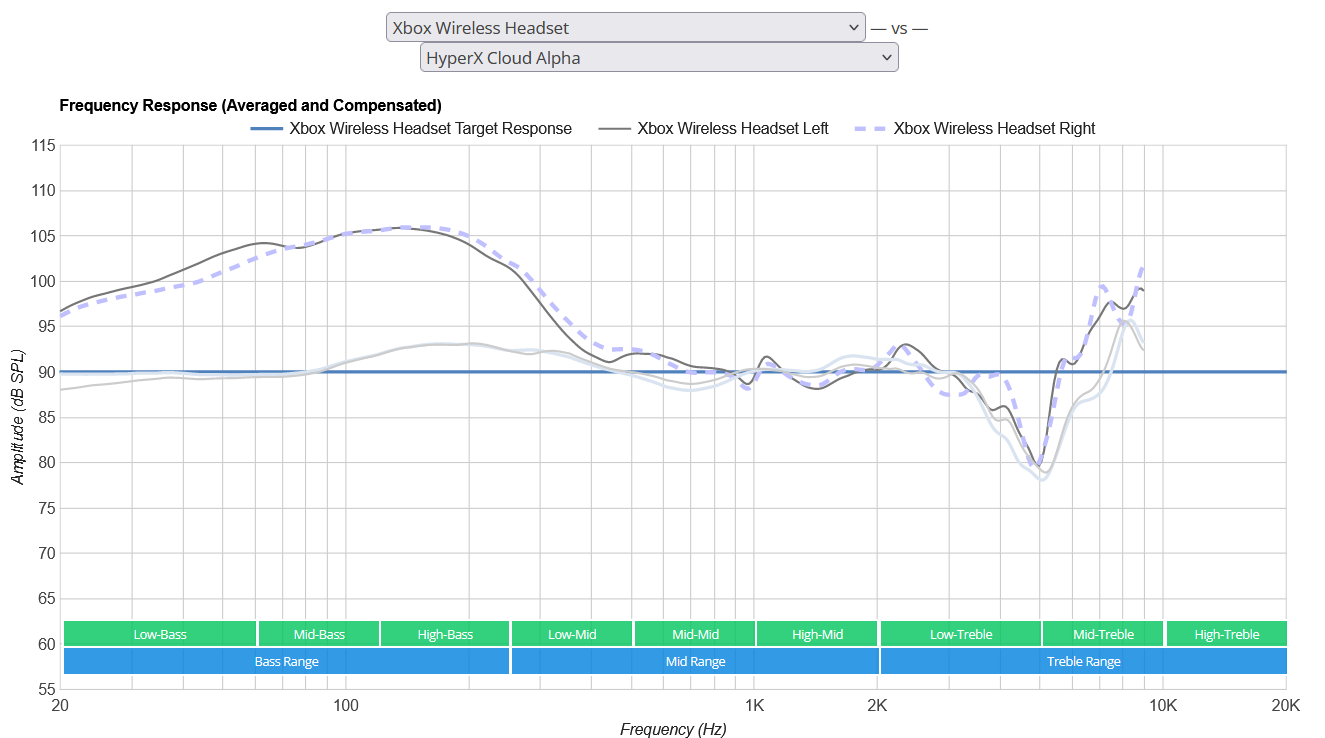
Task: Click the 90 amplitude tick label
Action: [x=47, y=372]
